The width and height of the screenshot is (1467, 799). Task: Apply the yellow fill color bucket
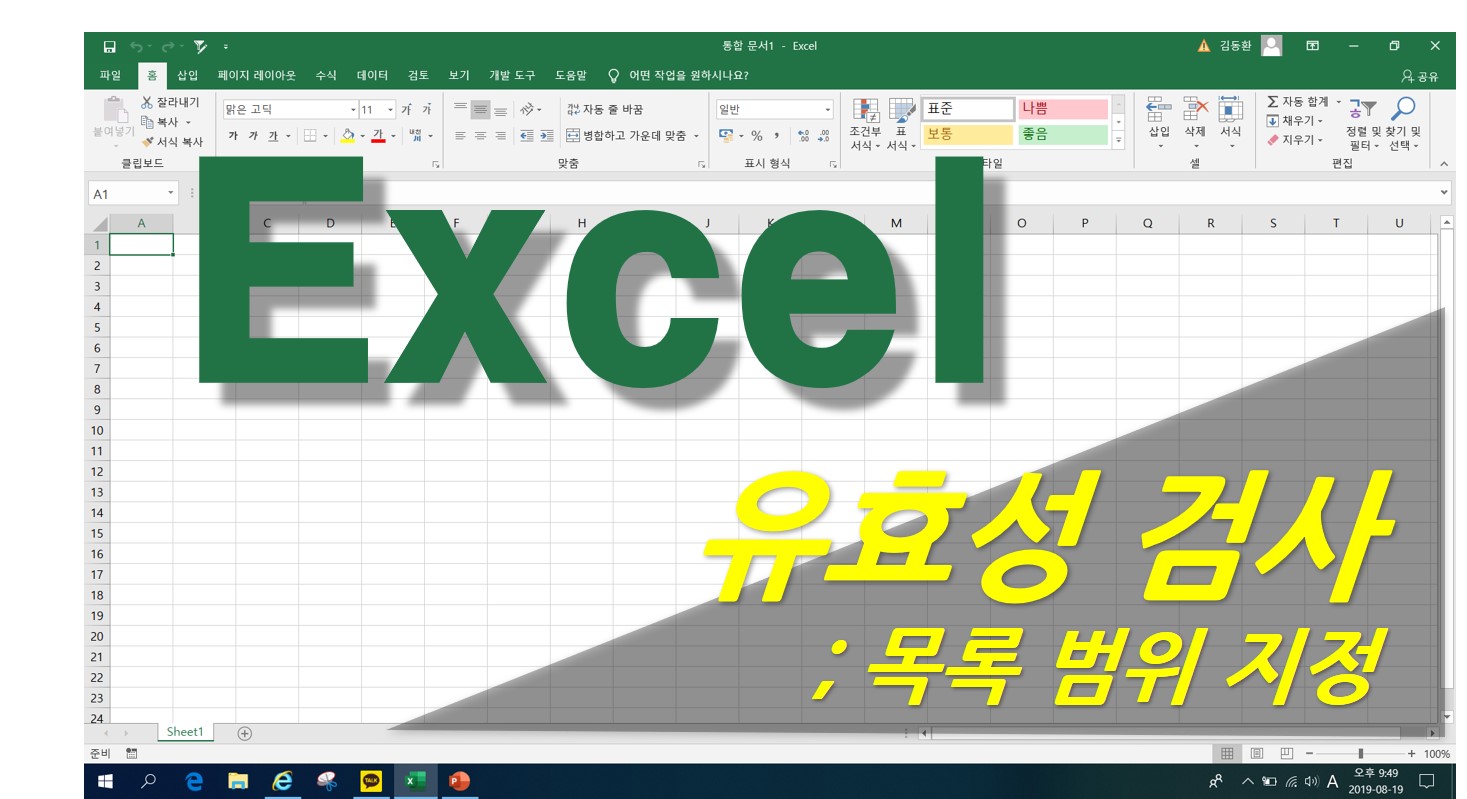[x=348, y=136]
